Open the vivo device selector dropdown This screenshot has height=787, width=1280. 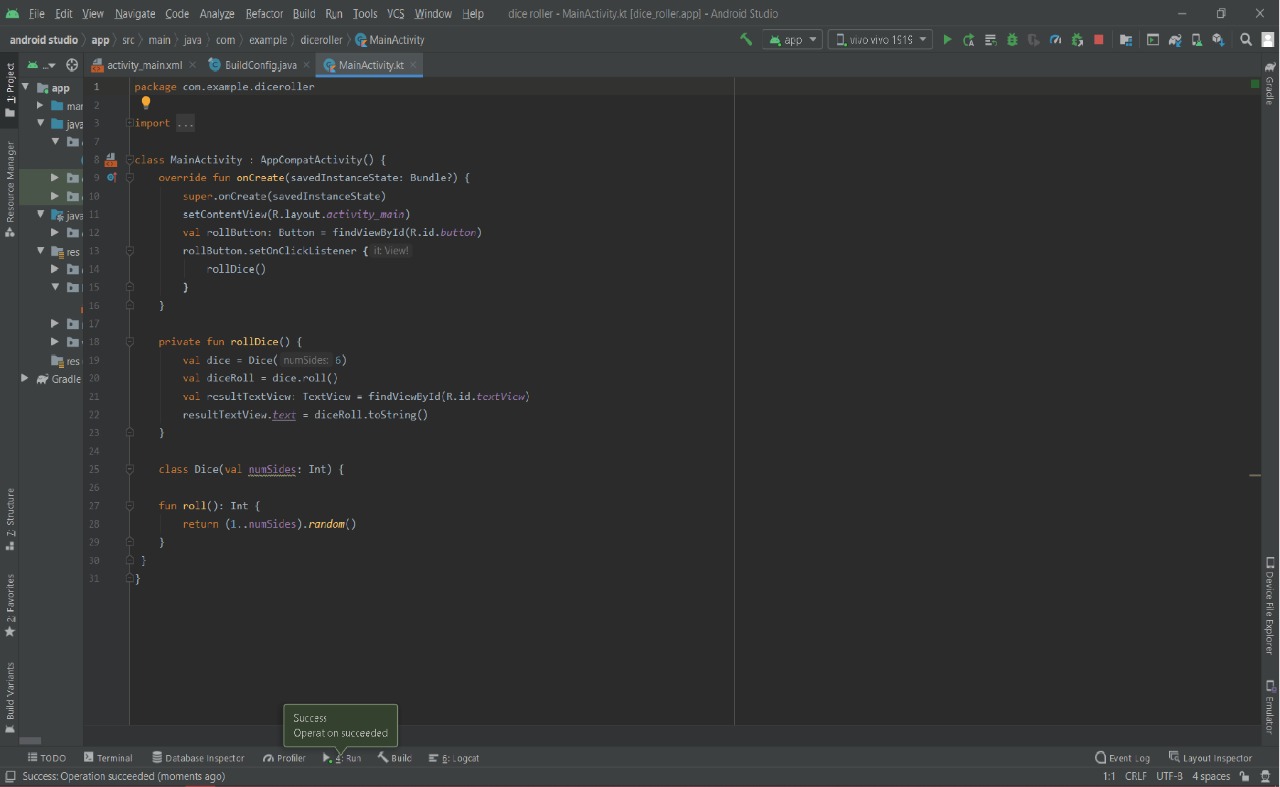[x=880, y=40]
